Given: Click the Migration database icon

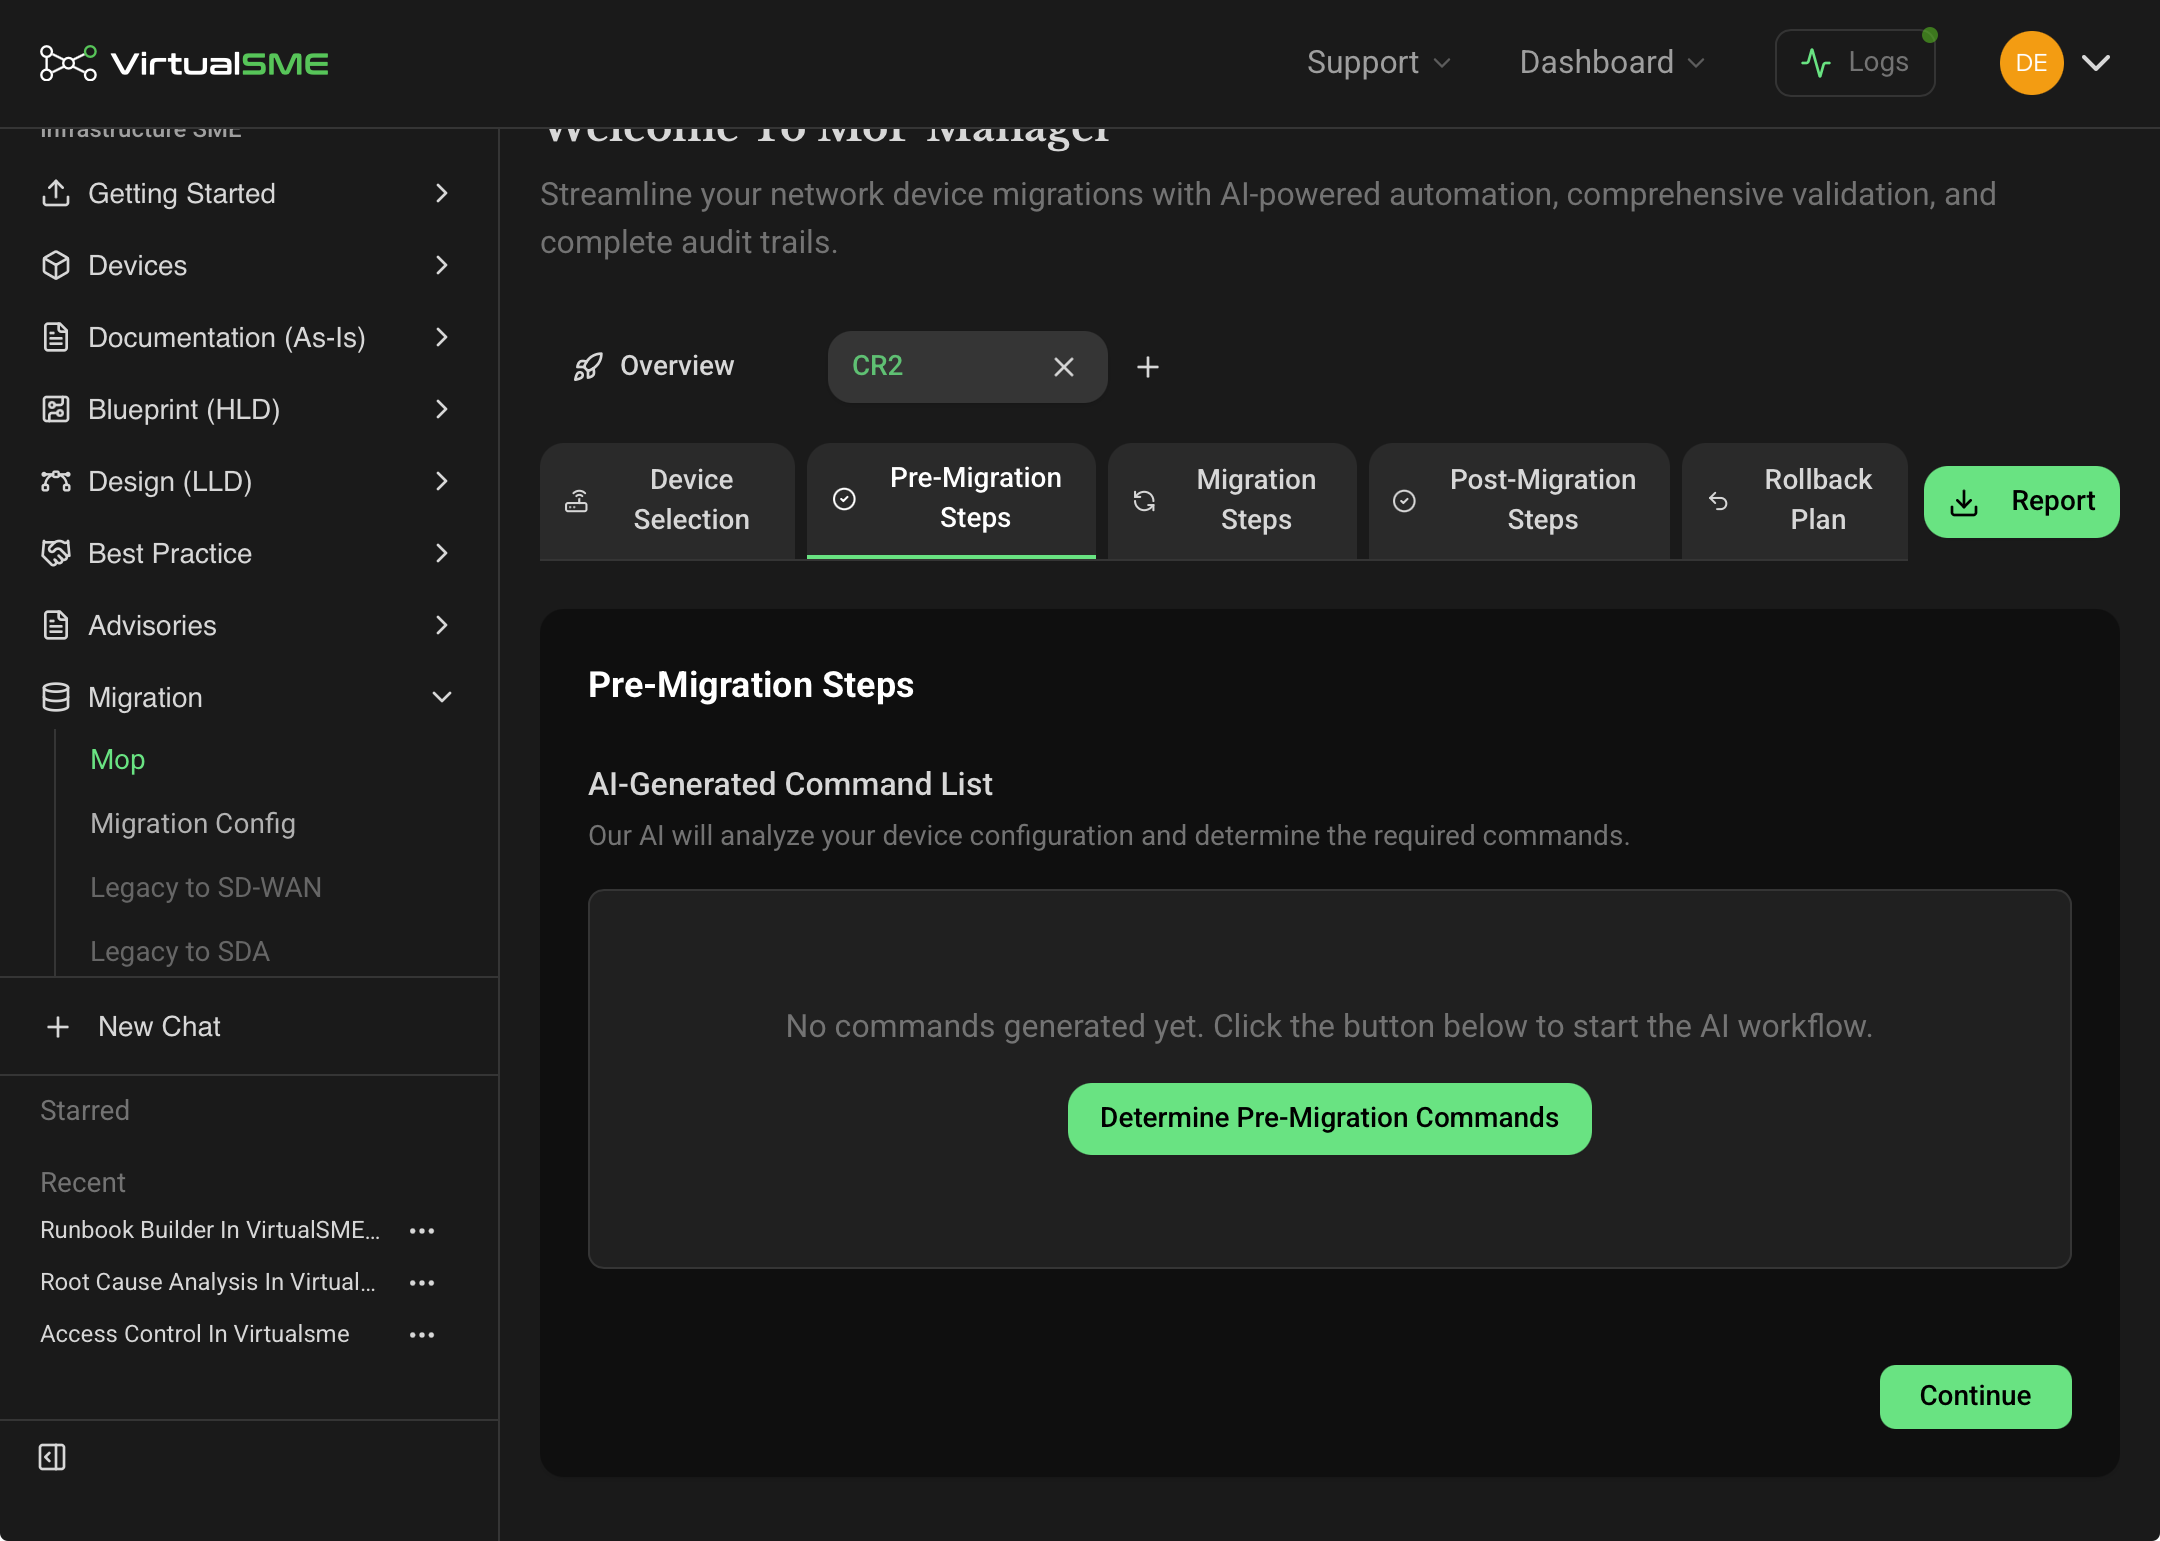Looking at the screenshot, I should pos(56,697).
